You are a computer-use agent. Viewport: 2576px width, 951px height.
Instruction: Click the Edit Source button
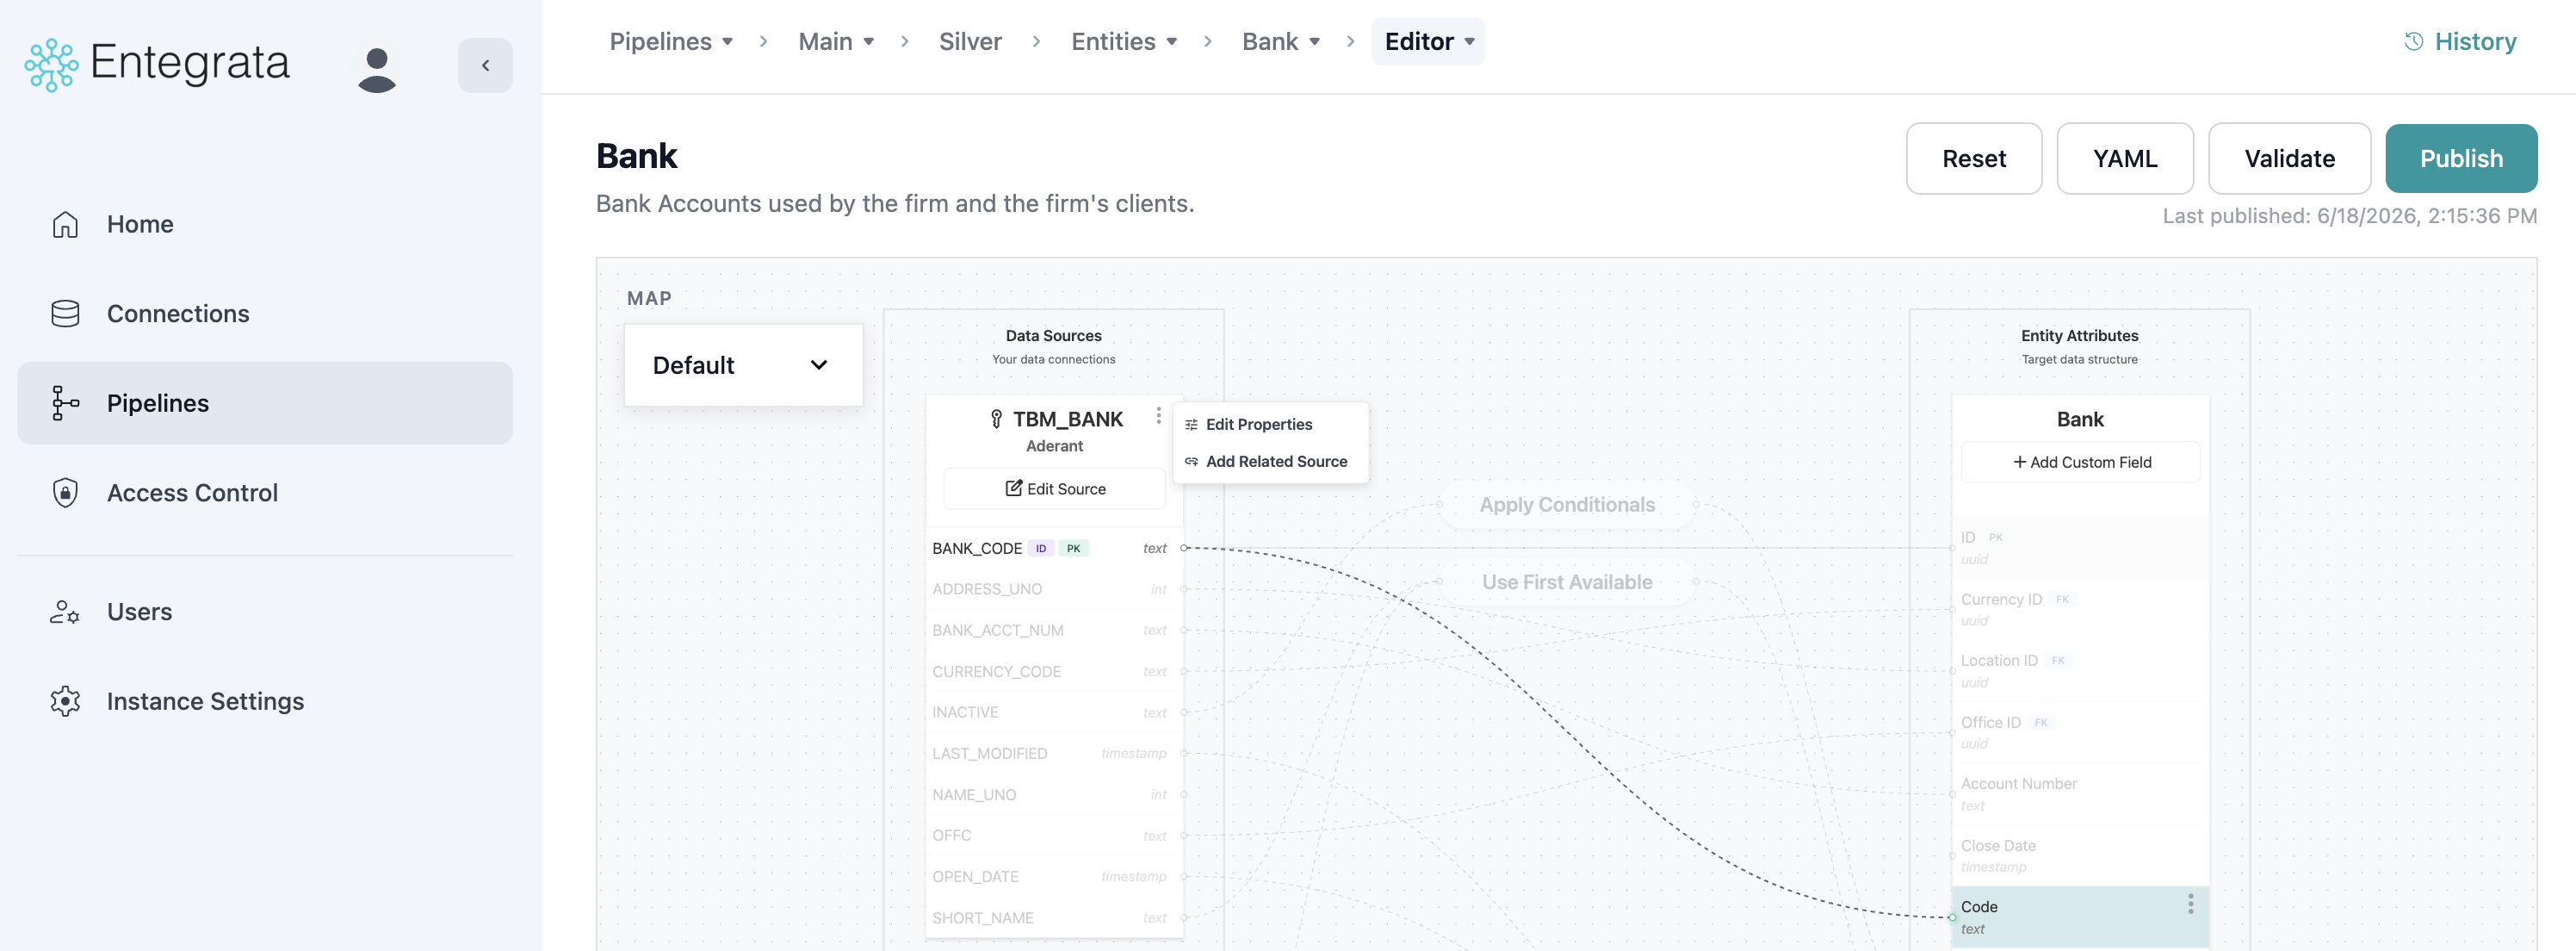point(1054,488)
